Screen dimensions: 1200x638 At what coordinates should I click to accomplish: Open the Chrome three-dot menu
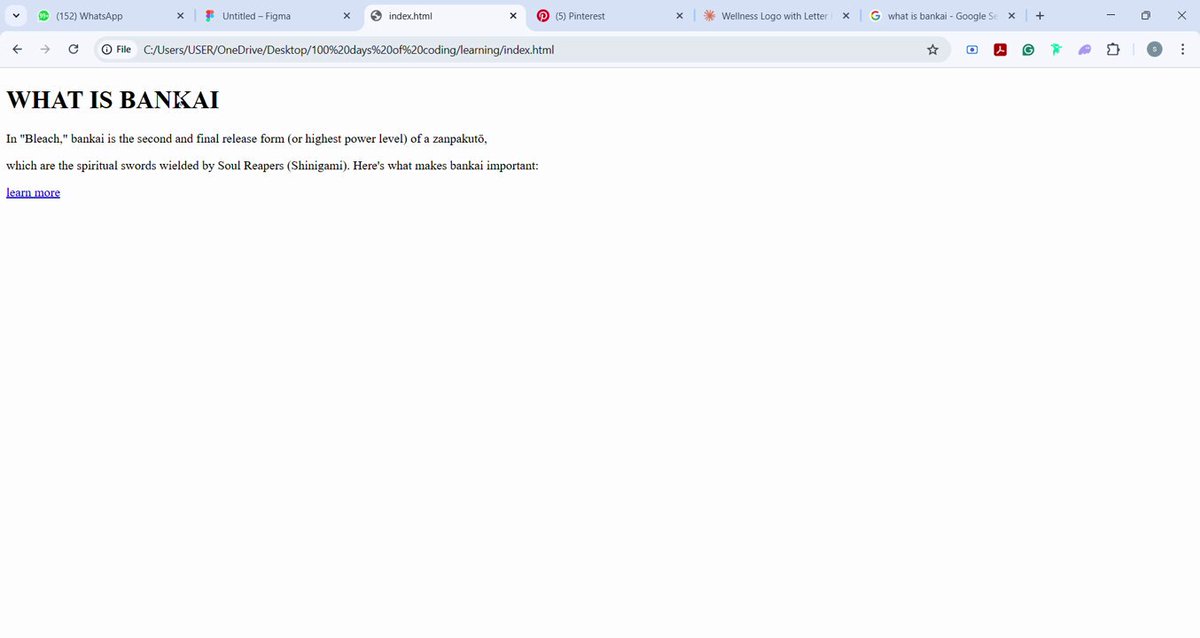click(1183, 49)
